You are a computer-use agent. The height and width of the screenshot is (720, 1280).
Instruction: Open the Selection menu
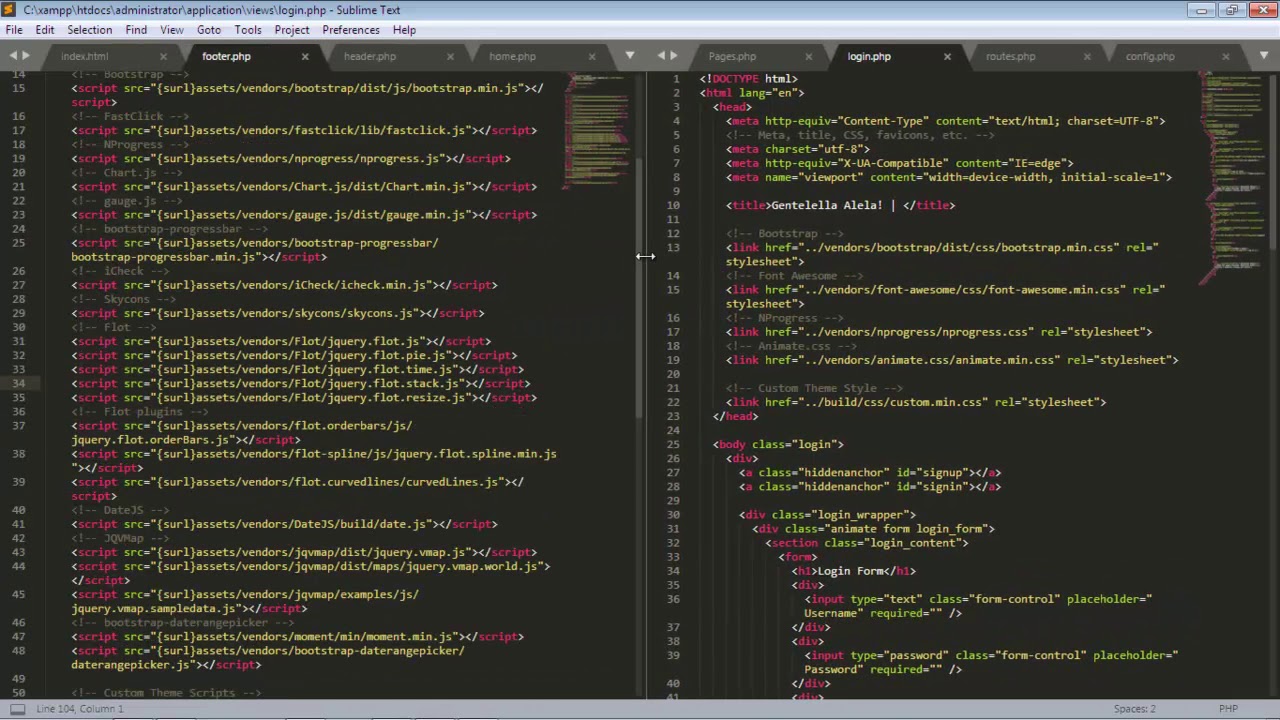89,30
